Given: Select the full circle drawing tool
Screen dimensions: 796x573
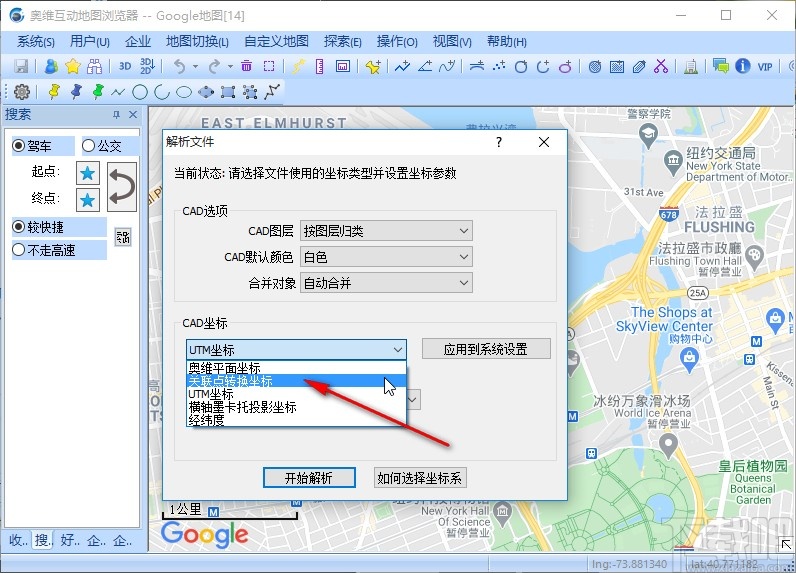Looking at the screenshot, I should click(x=140, y=92).
